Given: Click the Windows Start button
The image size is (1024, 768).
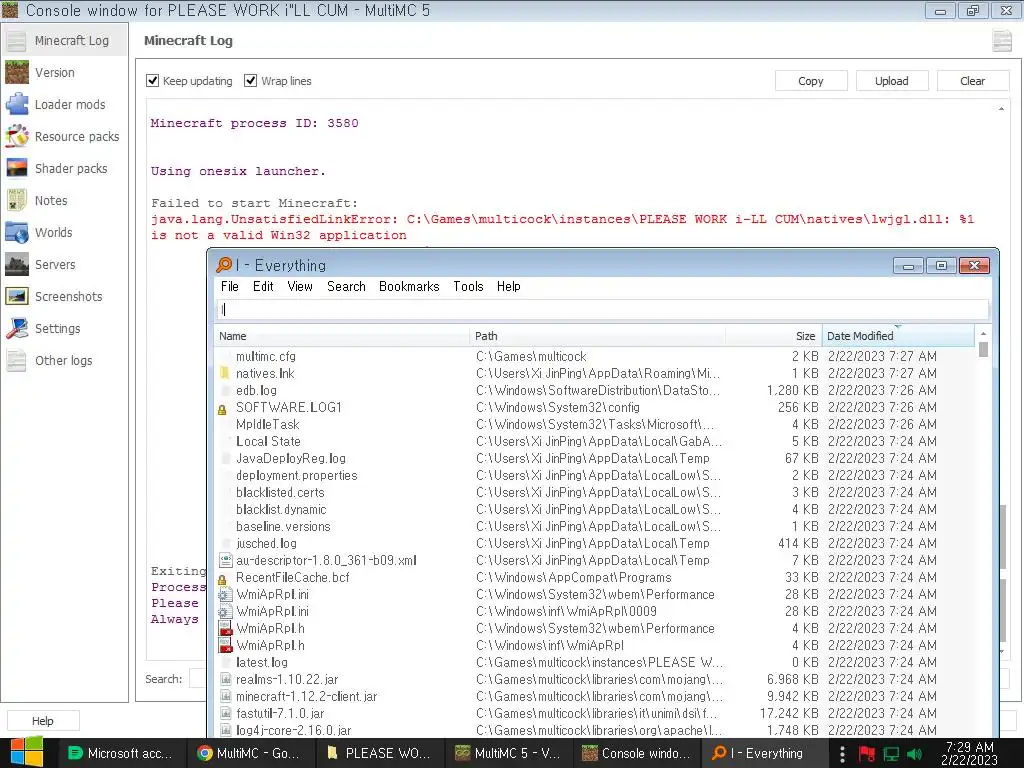Looking at the screenshot, I should point(27,753).
